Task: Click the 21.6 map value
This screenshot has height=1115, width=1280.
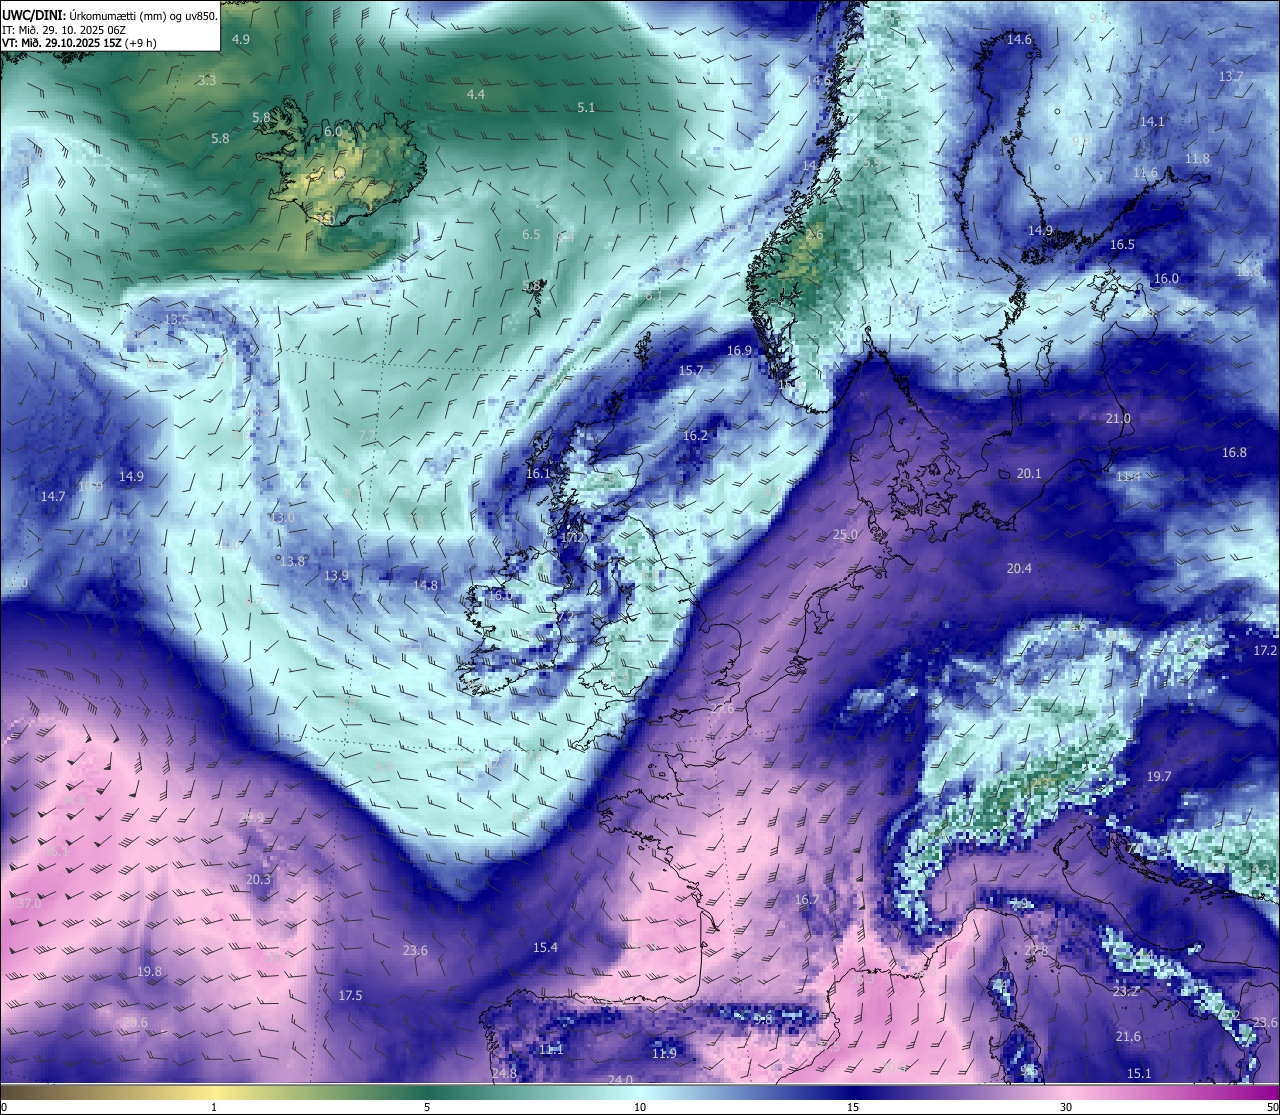Action: 1128,1037
